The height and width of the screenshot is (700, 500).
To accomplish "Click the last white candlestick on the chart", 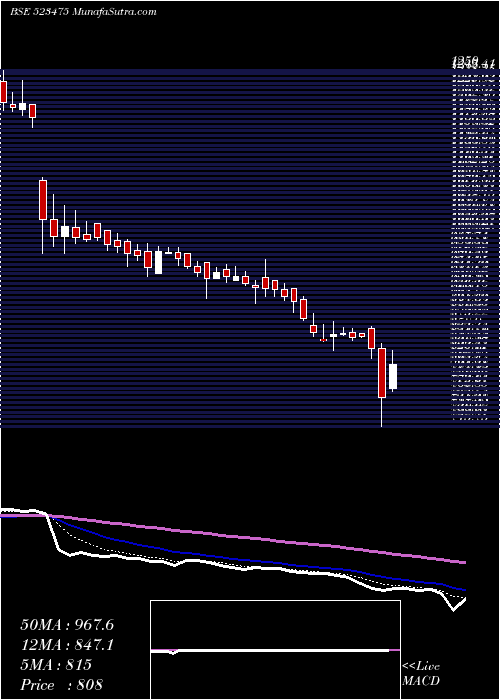I will pos(393,376).
